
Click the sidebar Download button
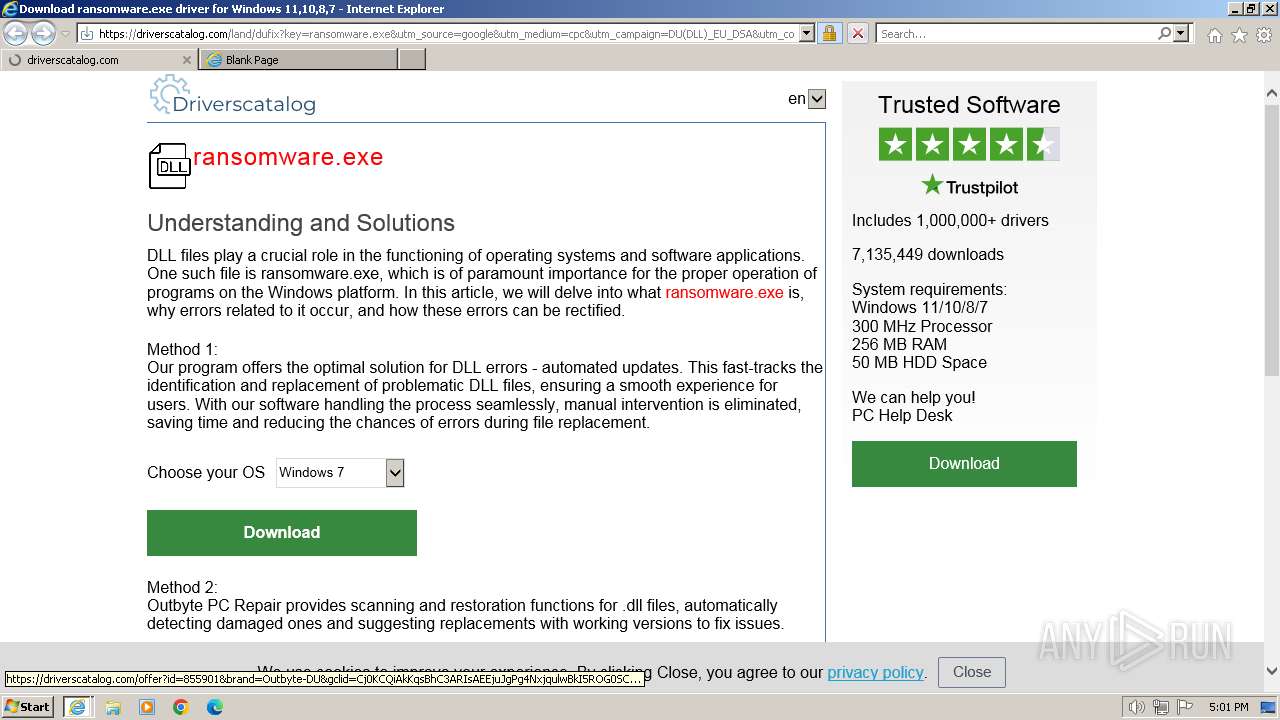tap(964, 464)
